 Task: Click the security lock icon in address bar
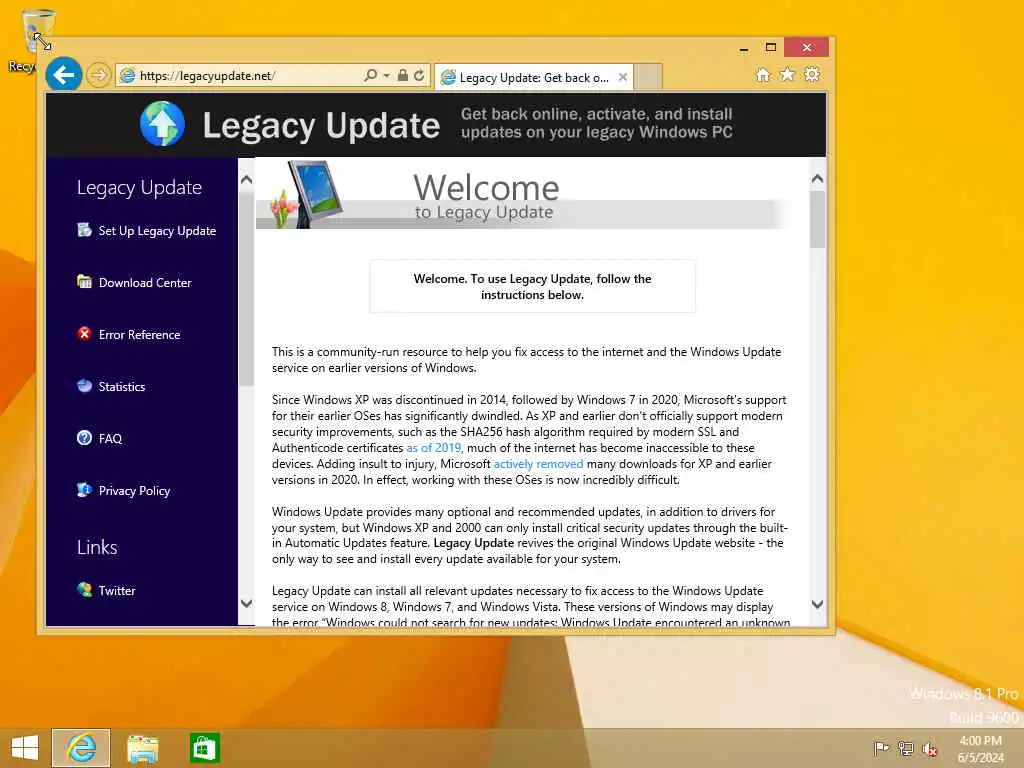403,75
